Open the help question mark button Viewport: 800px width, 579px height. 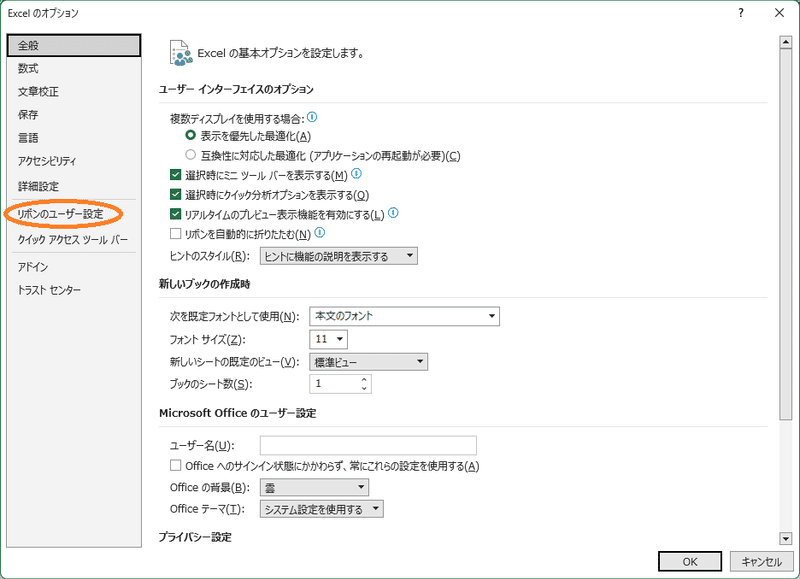741,13
